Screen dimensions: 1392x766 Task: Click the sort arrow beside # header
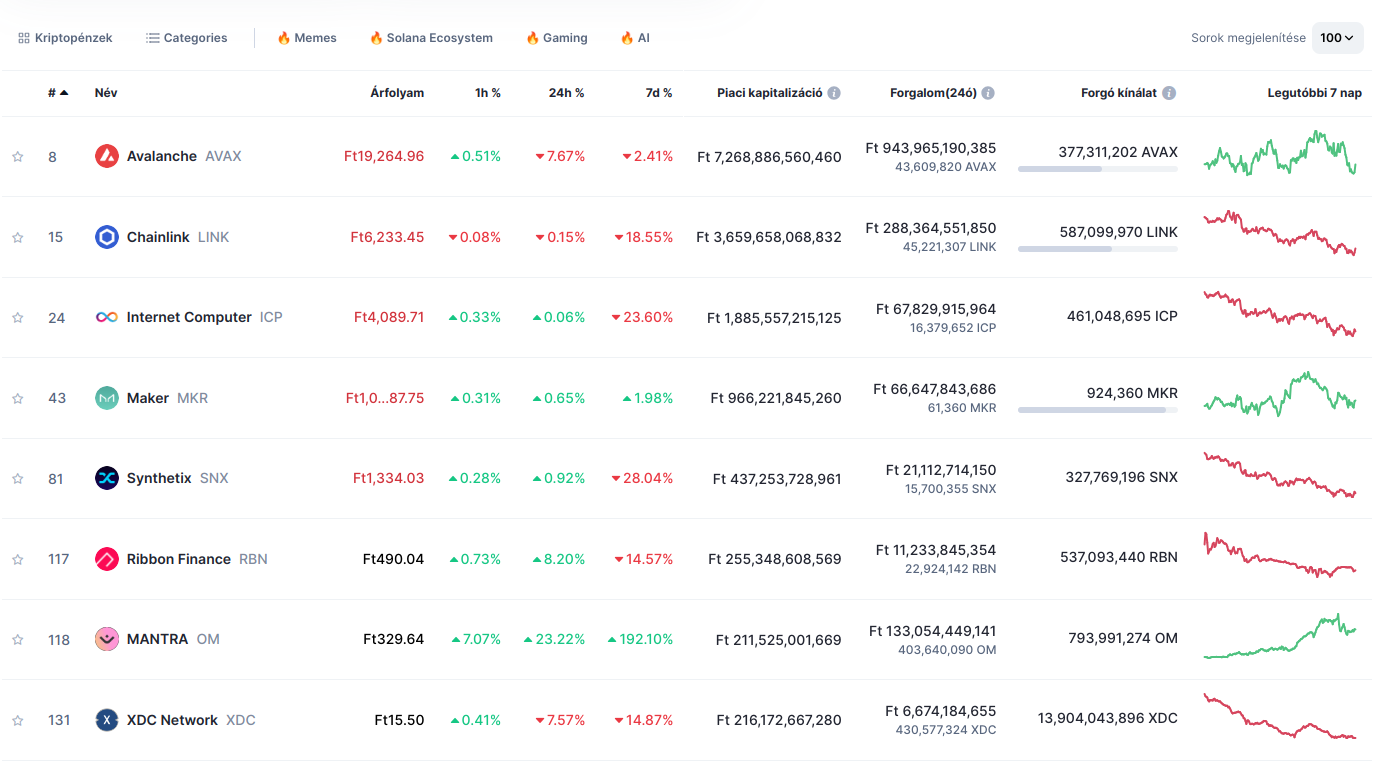[64, 93]
